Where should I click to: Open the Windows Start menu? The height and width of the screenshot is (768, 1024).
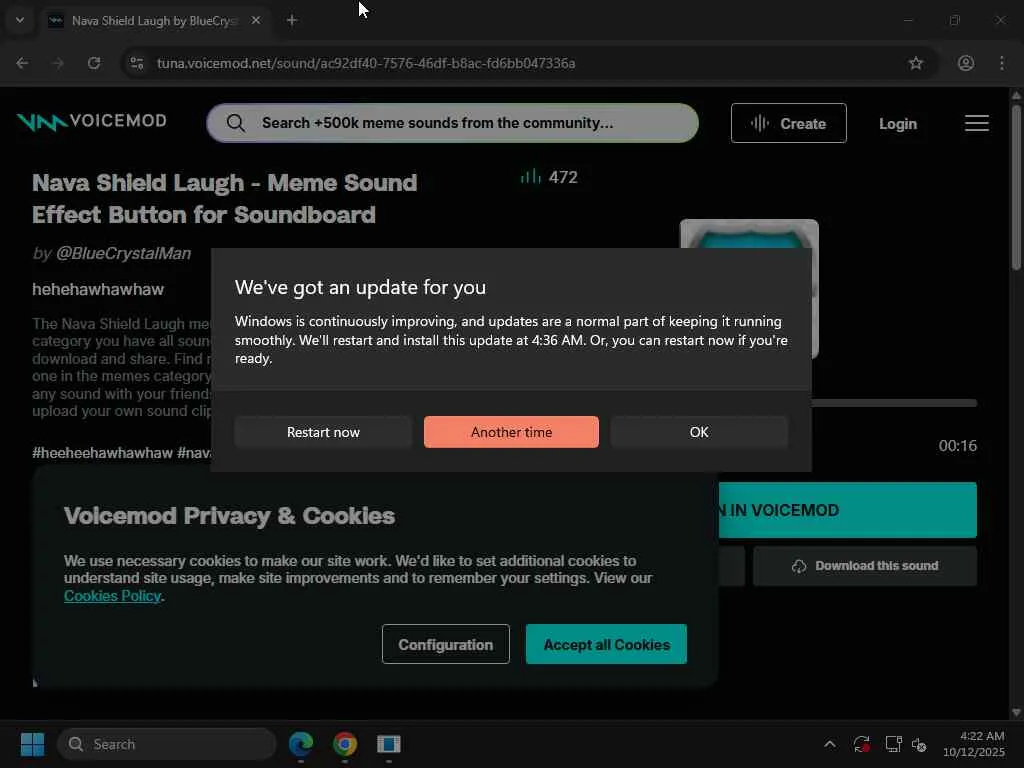32,744
